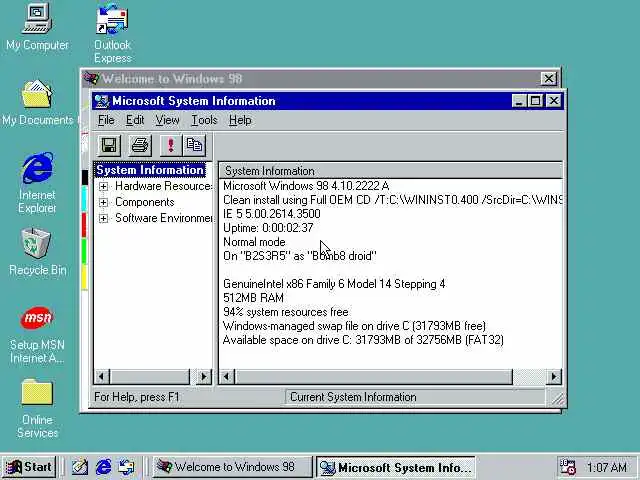The width and height of the screenshot is (640, 480).
Task: Click the "Current System Information" status bar text
Action: pyautogui.click(x=353, y=397)
